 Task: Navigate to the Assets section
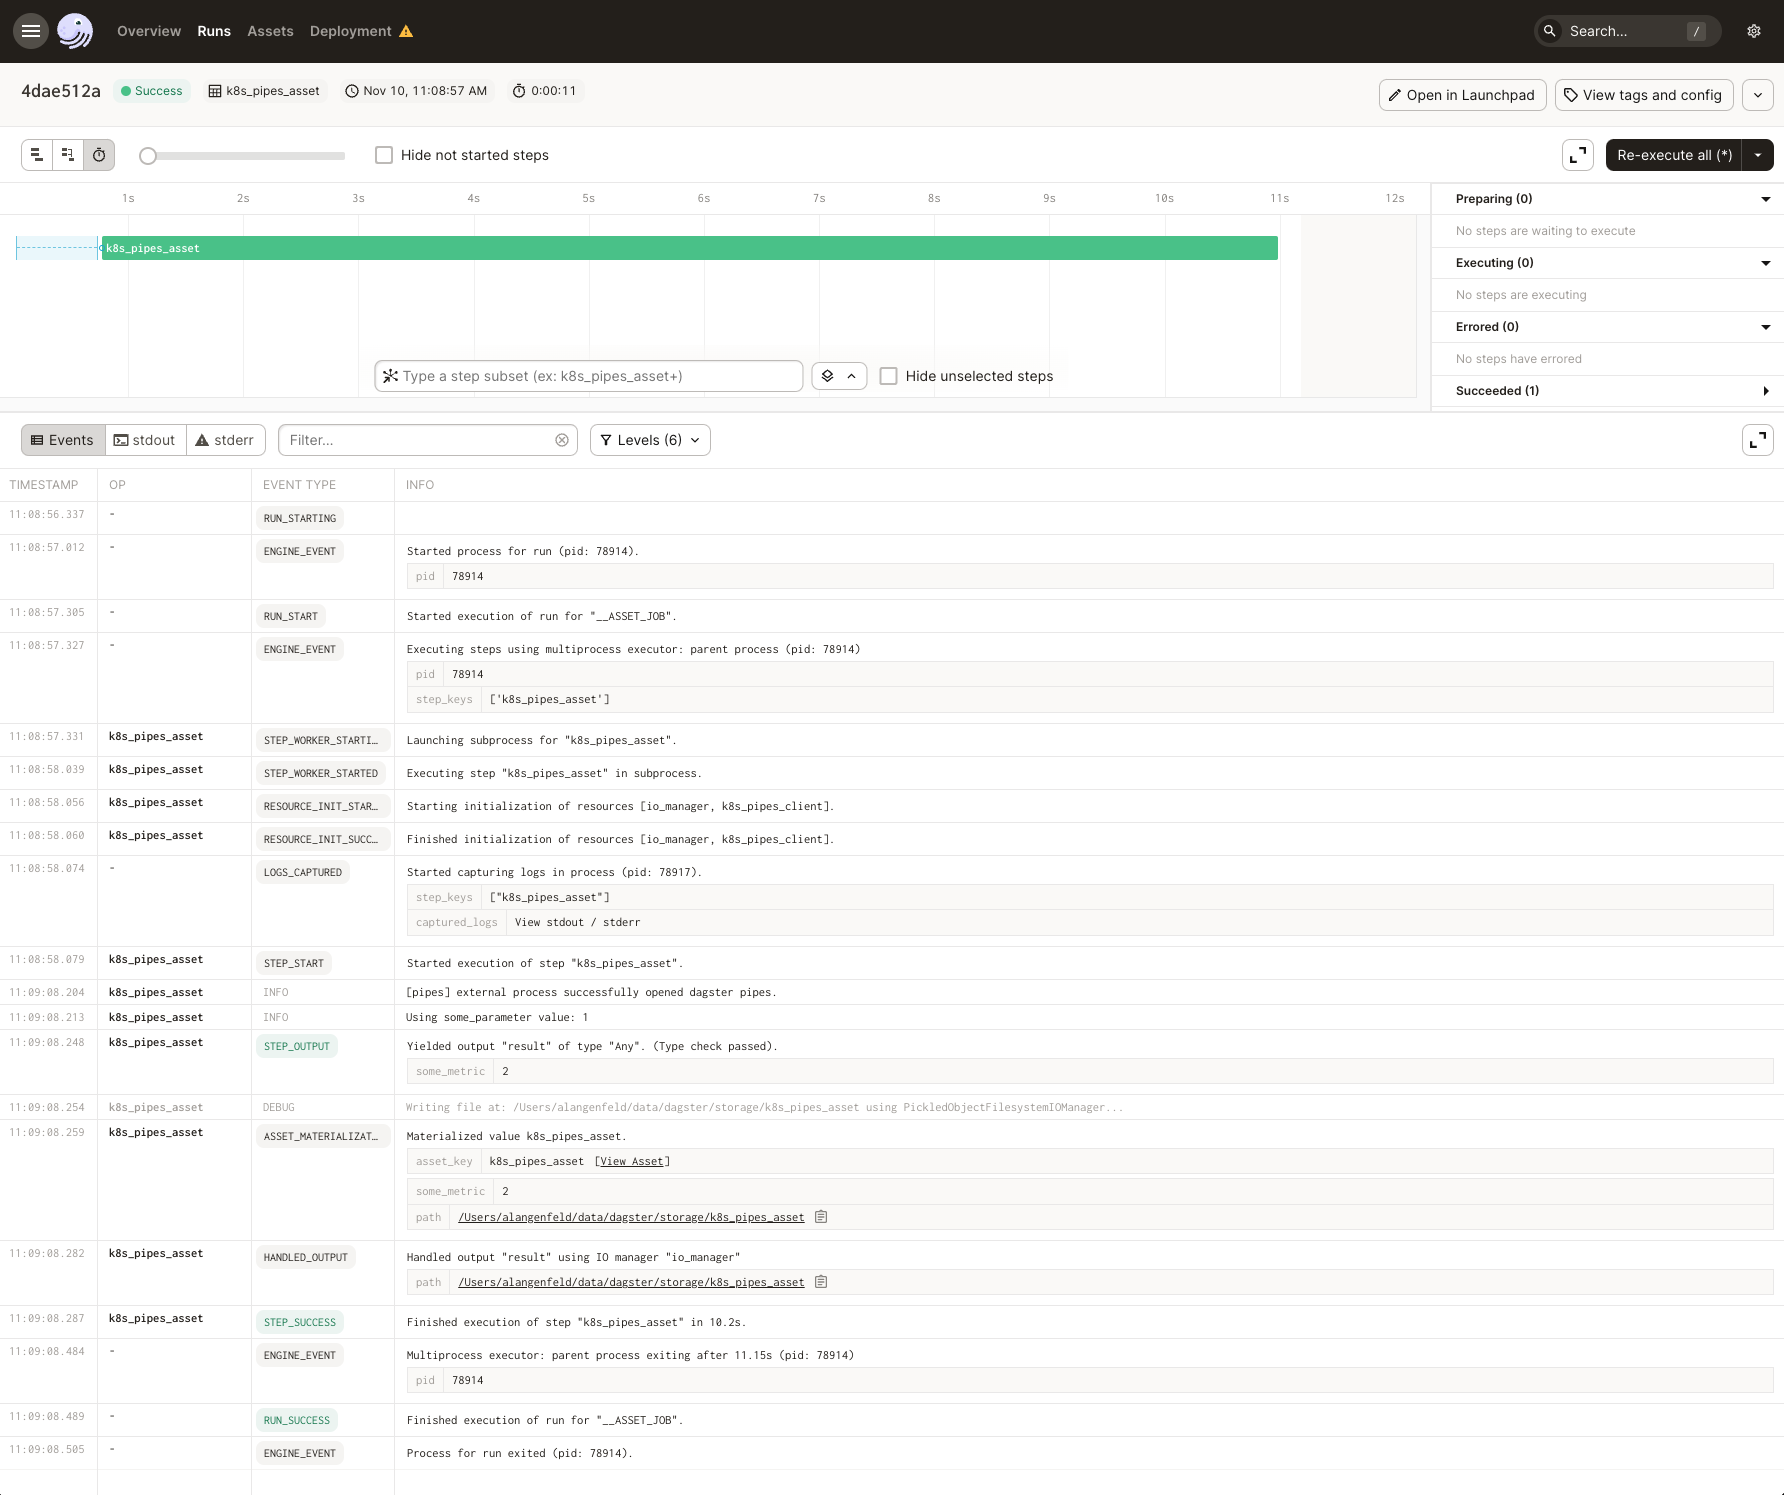click(270, 31)
